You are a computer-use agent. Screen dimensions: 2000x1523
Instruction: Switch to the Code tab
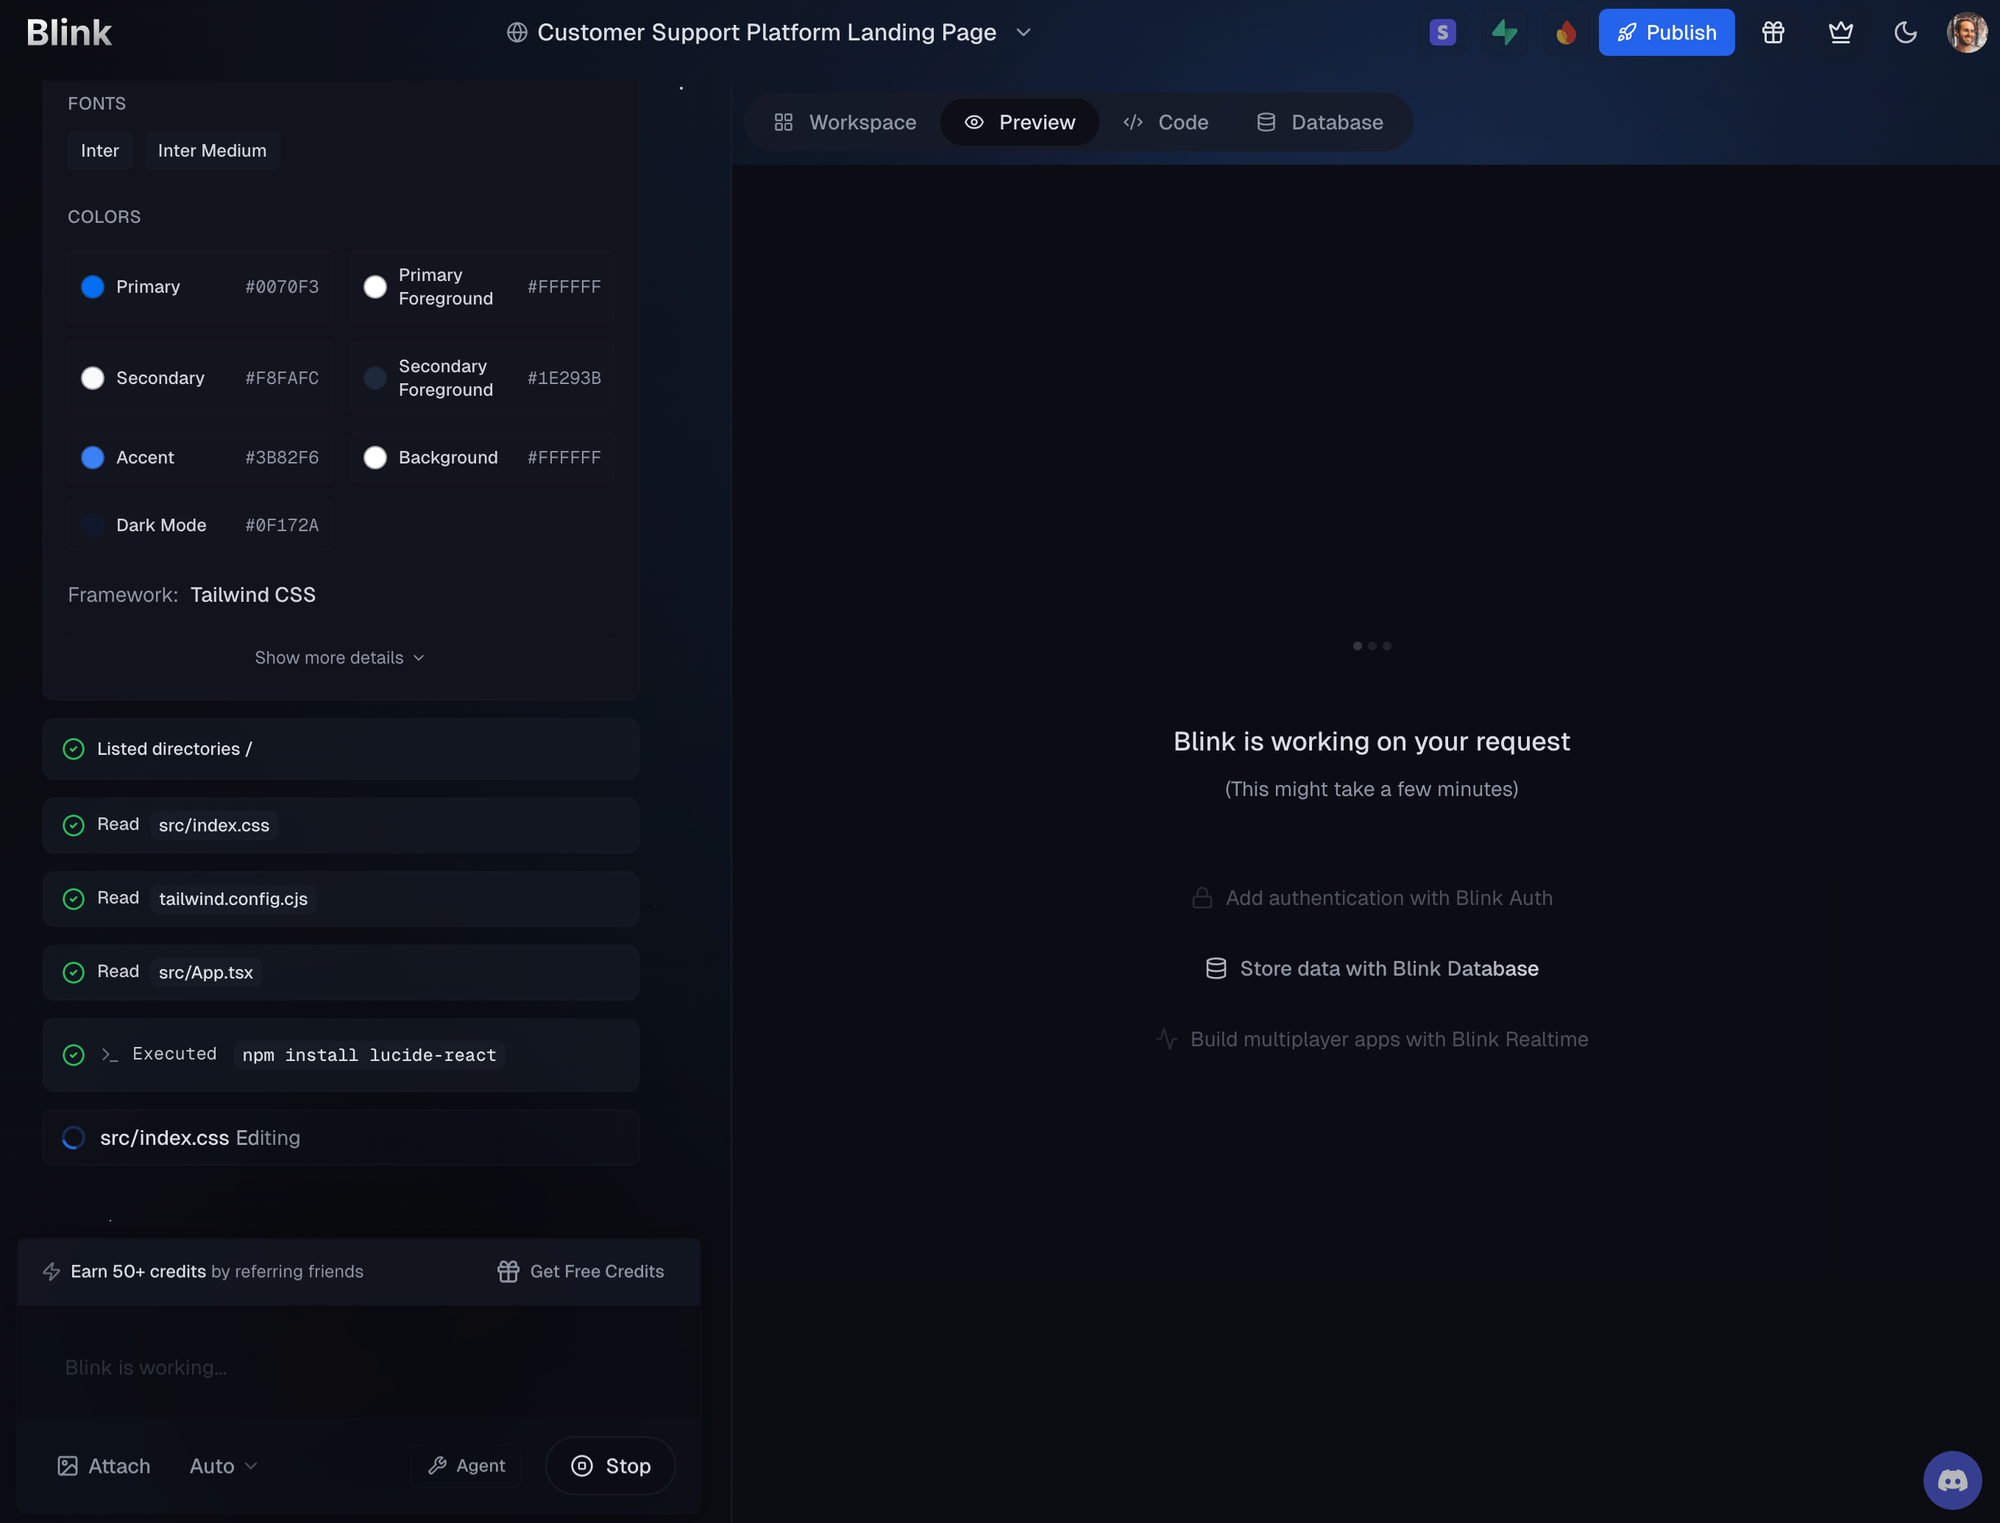pos(1166,122)
